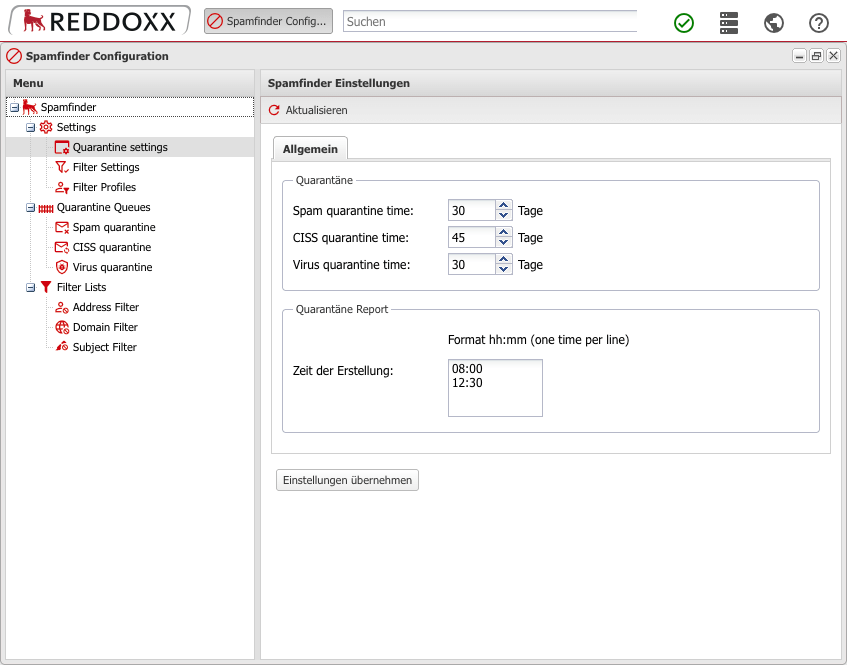Click the CISS quarantine envelope icon
The height and width of the screenshot is (665, 847).
62,247
